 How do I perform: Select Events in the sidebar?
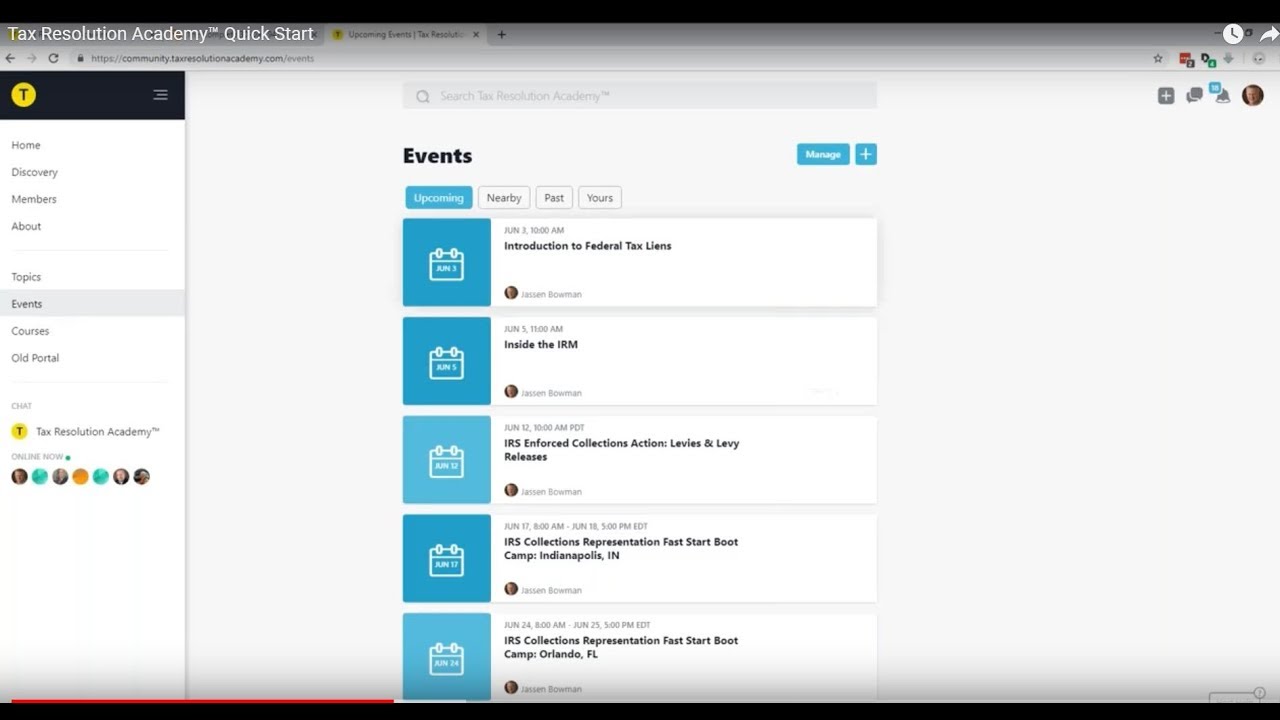(x=92, y=304)
